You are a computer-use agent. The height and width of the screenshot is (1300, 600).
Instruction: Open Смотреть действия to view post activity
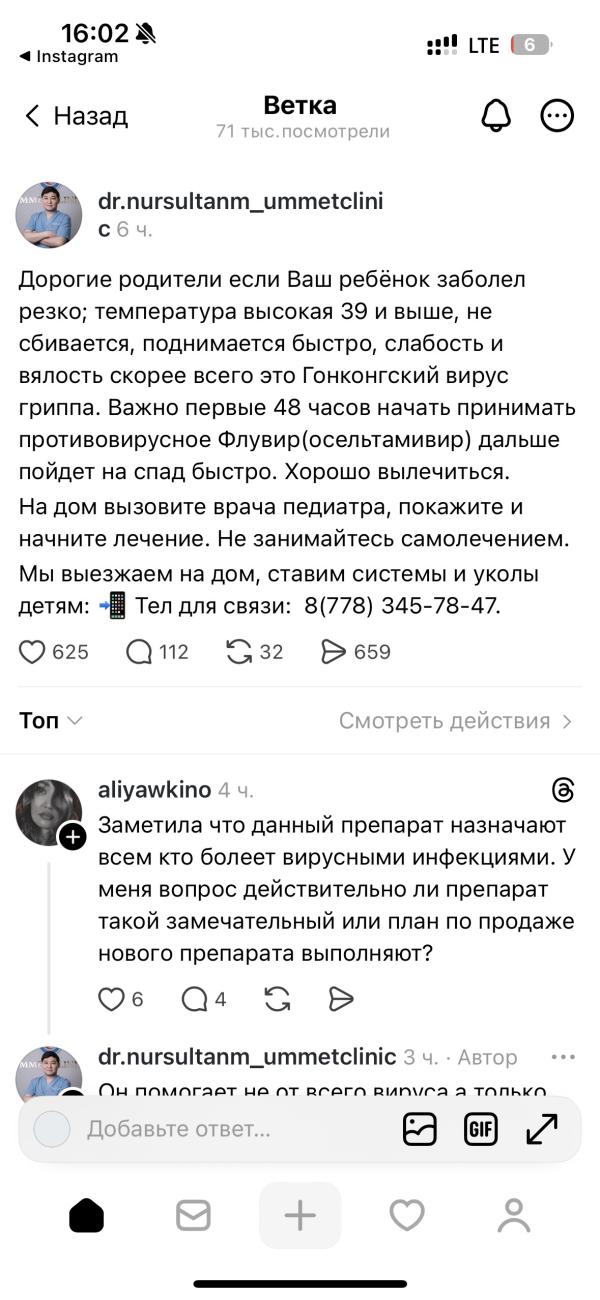click(457, 719)
